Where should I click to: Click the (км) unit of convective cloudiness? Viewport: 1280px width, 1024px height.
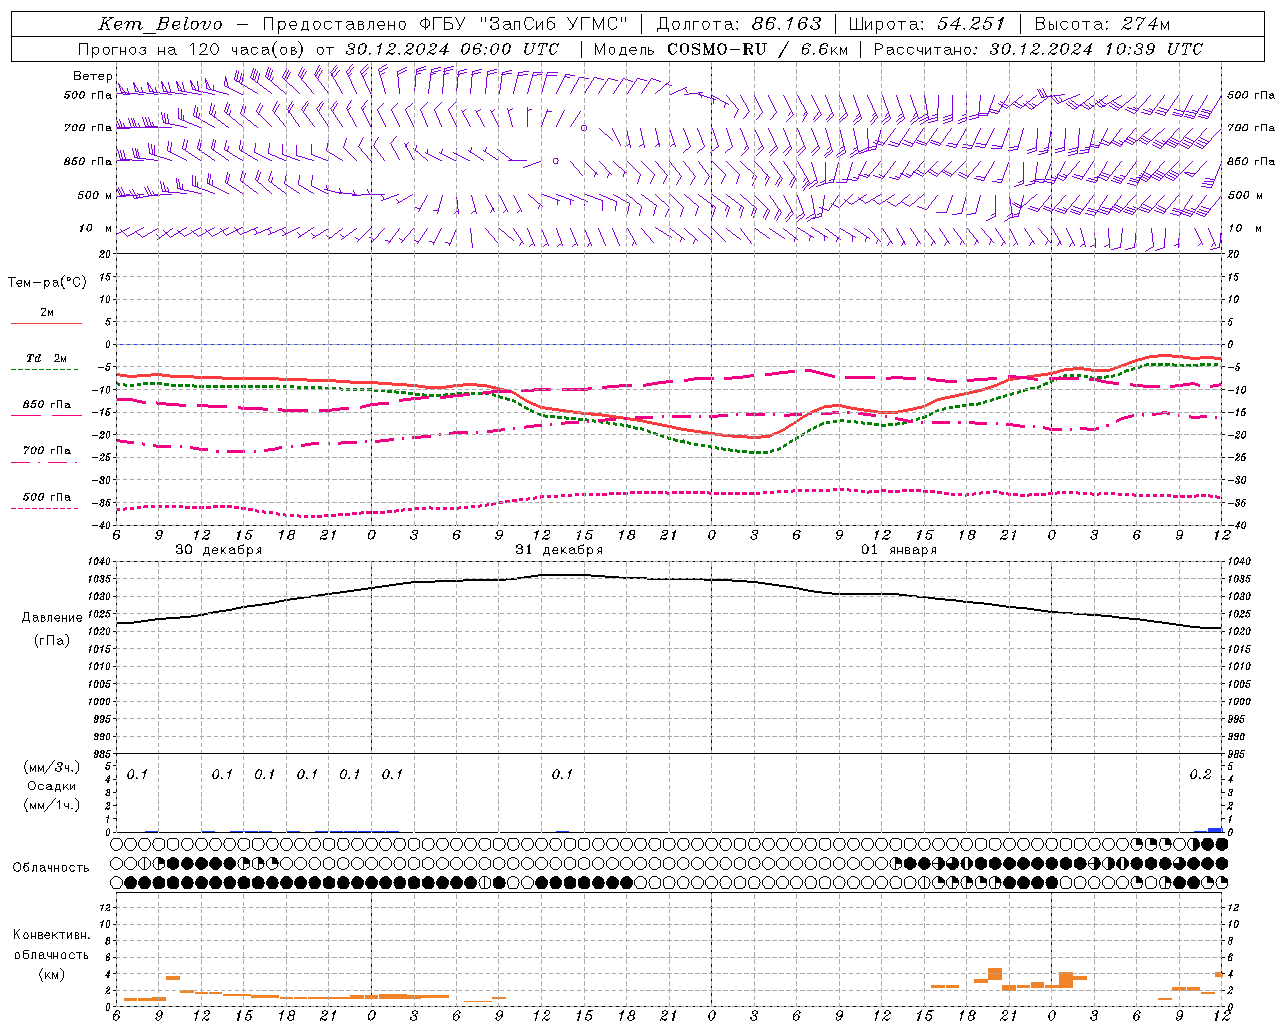[52, 974]
